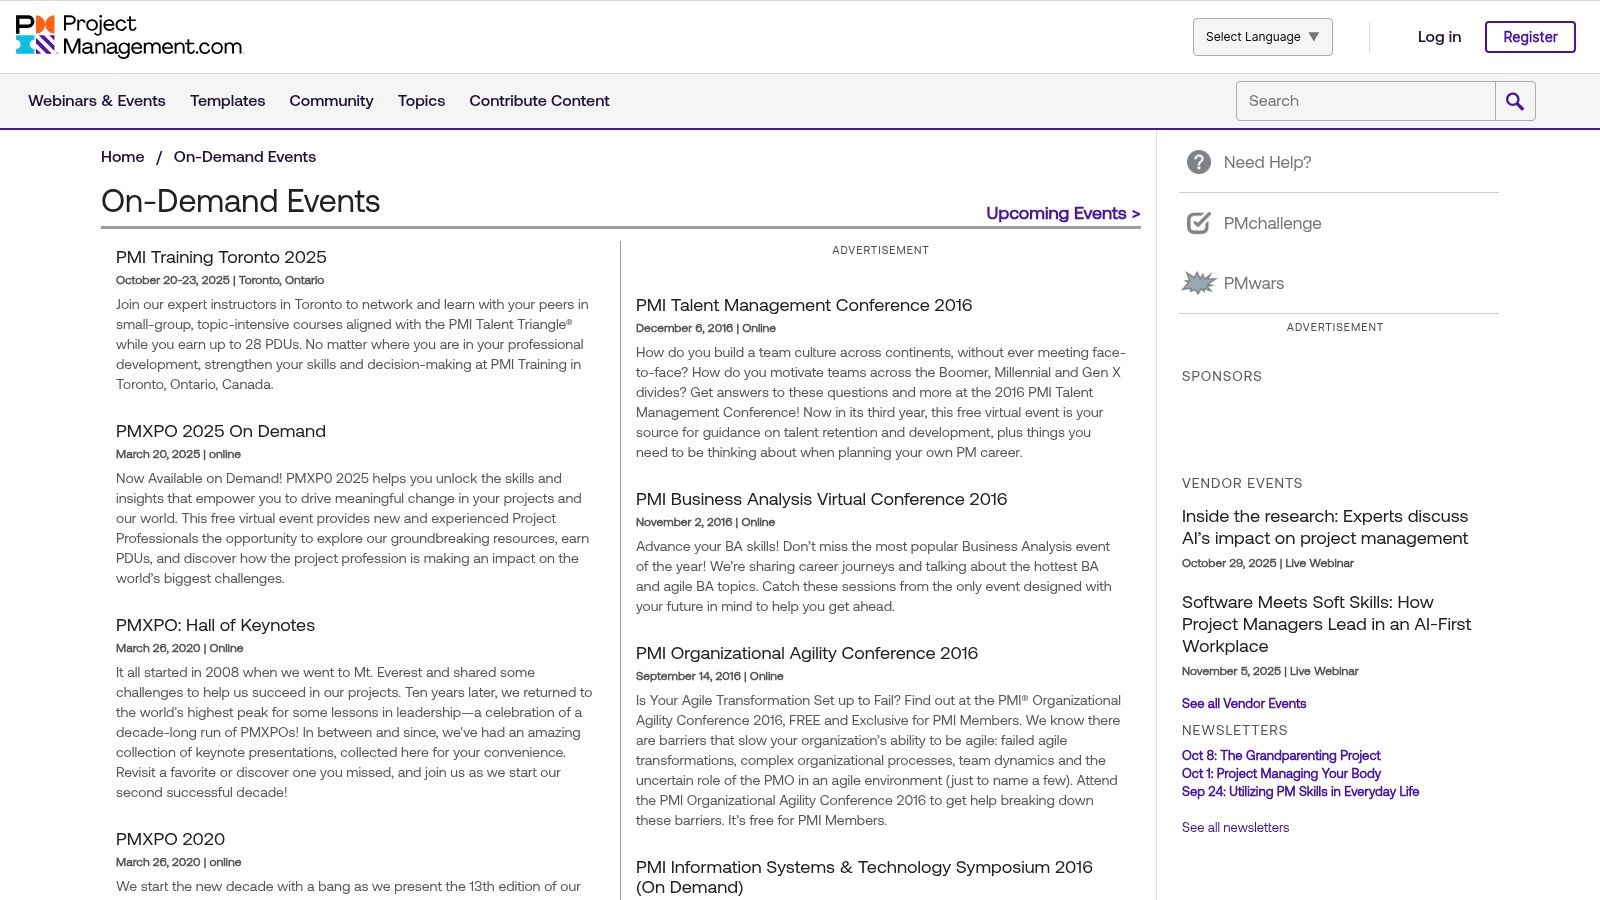Open See all newsletters

click(x=1236, y=827)
